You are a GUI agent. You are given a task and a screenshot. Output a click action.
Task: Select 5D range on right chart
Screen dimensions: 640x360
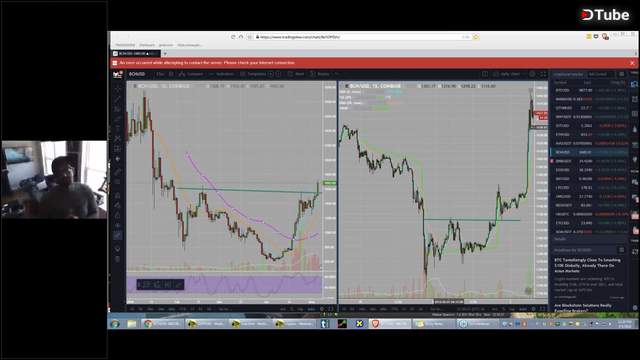(x=352, y=309)
